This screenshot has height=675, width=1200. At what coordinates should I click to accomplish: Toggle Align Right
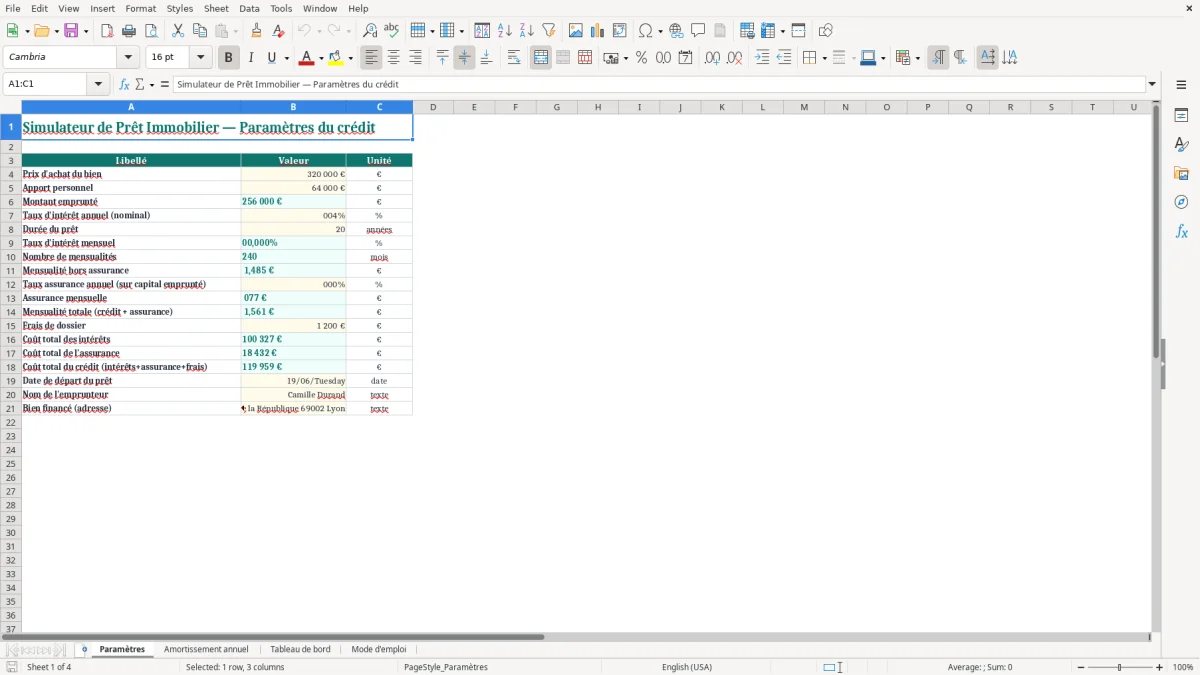tap(416, 58)
